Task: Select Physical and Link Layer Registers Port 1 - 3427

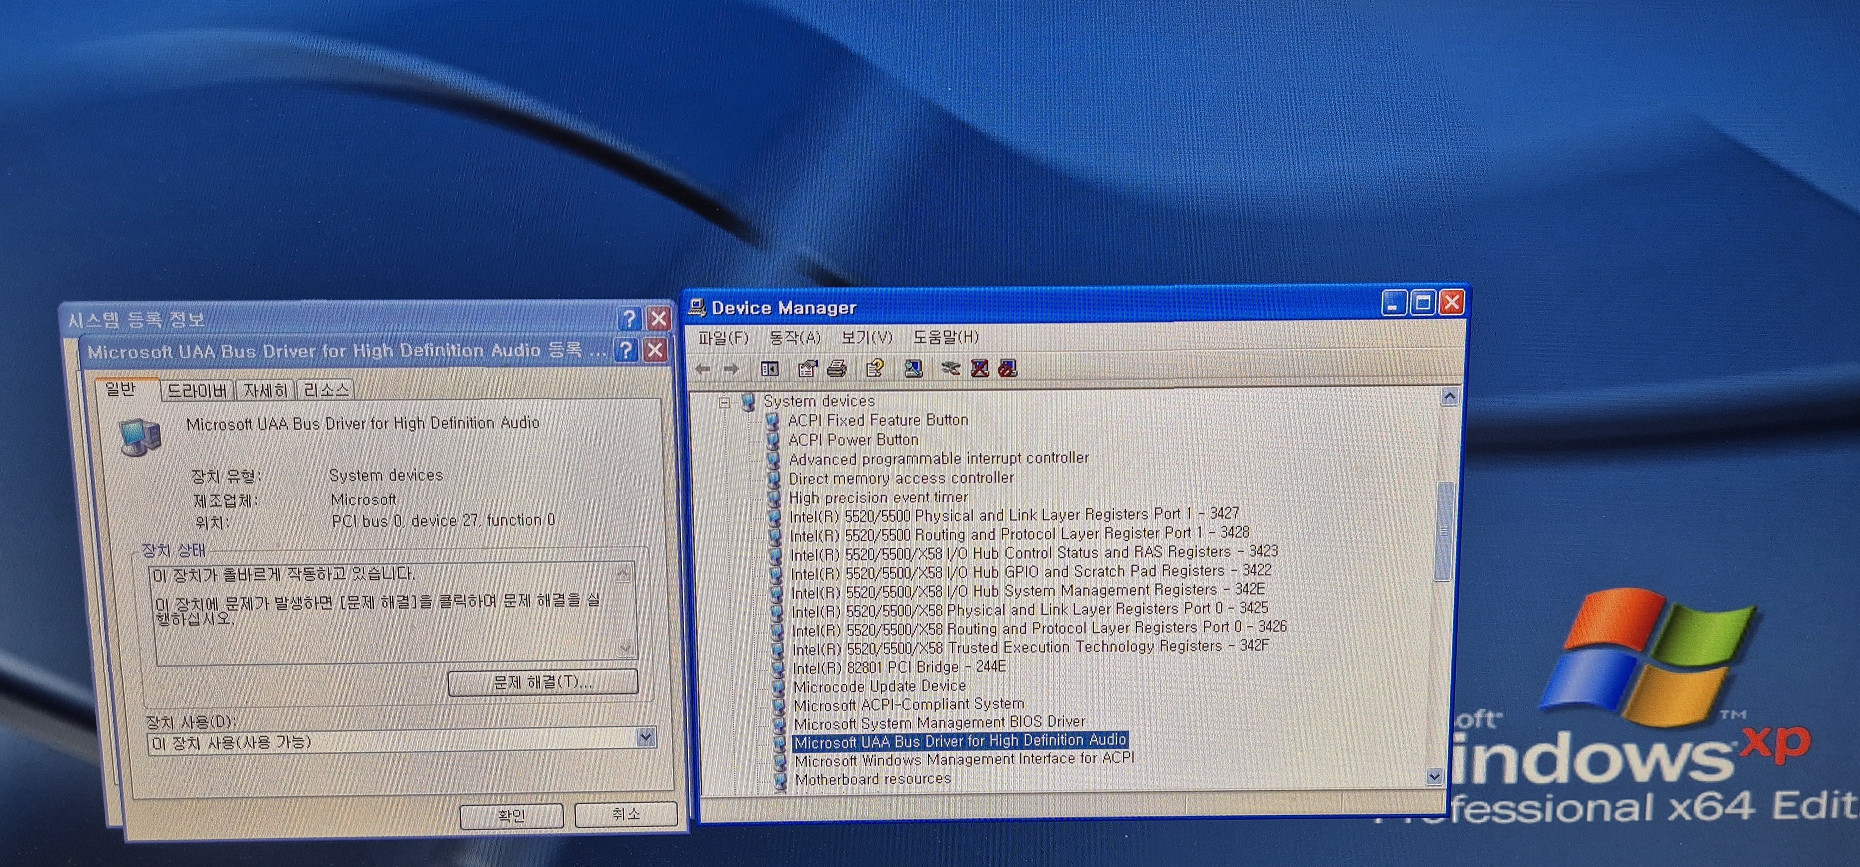Action: click(x=1014, y=515)
